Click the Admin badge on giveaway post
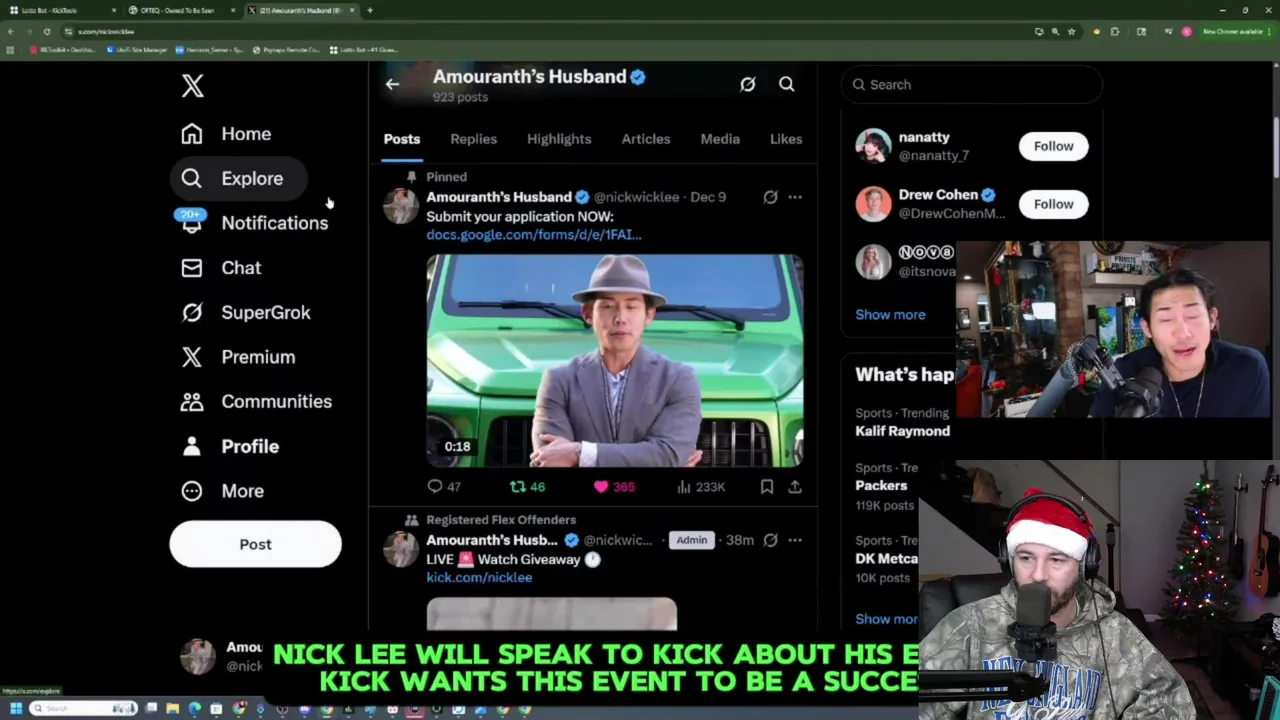1280x720 pixels. click(691, 540)
